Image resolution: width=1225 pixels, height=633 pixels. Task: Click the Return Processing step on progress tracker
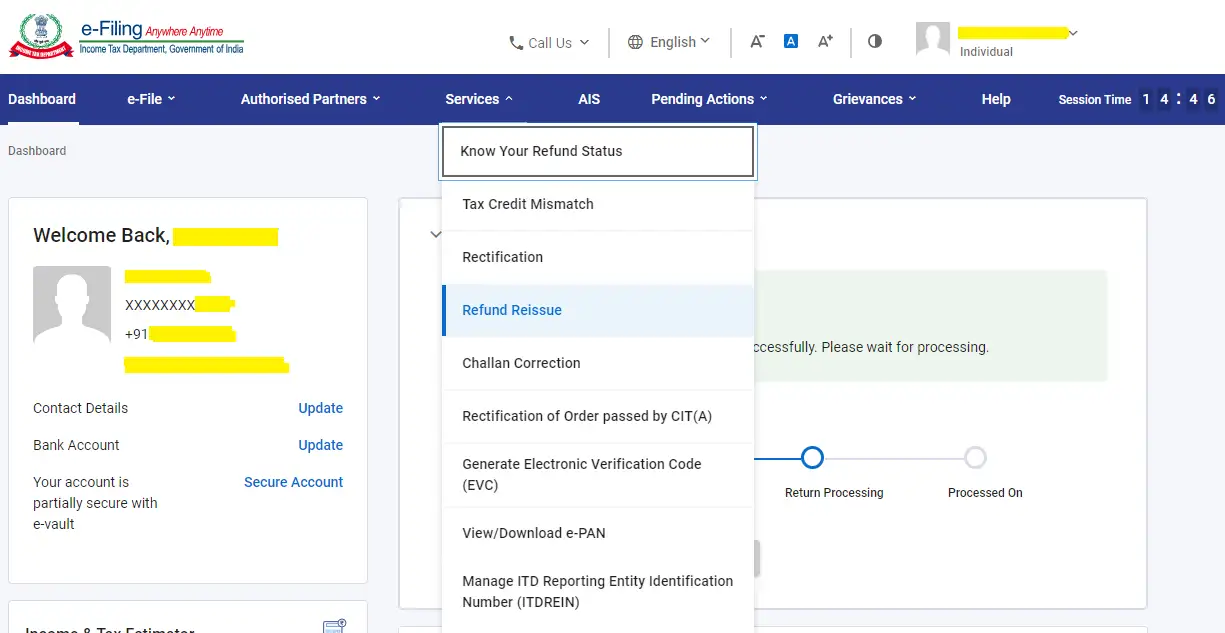click(x=812, y=457)
